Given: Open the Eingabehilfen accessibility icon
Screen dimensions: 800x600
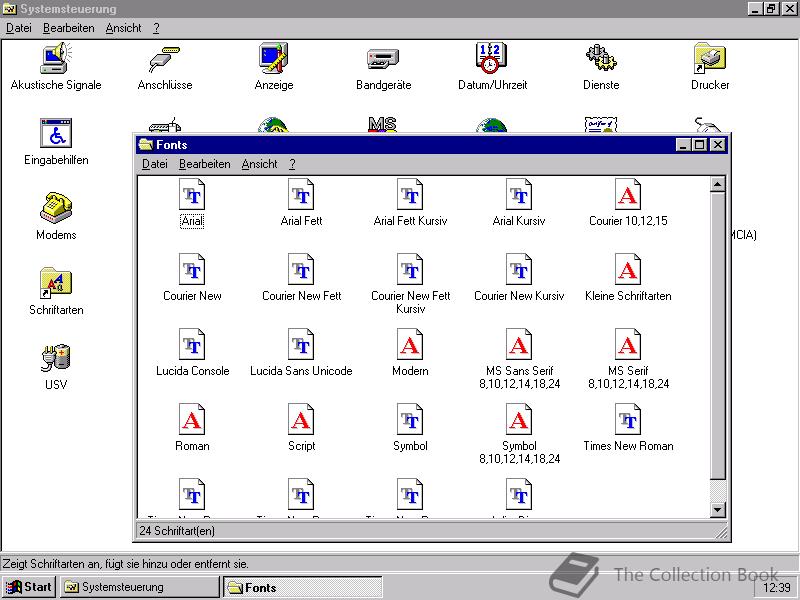Looking at the screenshot, I should pyautogui.click(x=56, y=133).
